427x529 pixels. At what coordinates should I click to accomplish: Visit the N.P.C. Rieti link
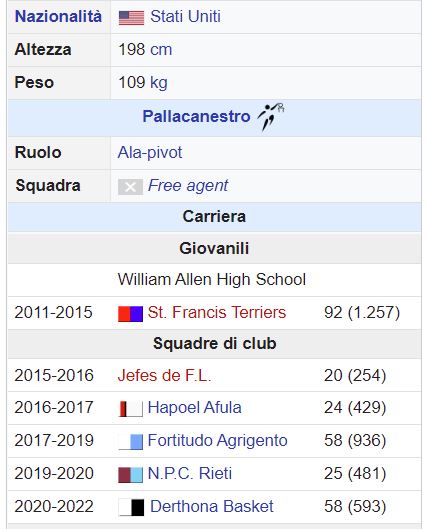coord(190,473)
